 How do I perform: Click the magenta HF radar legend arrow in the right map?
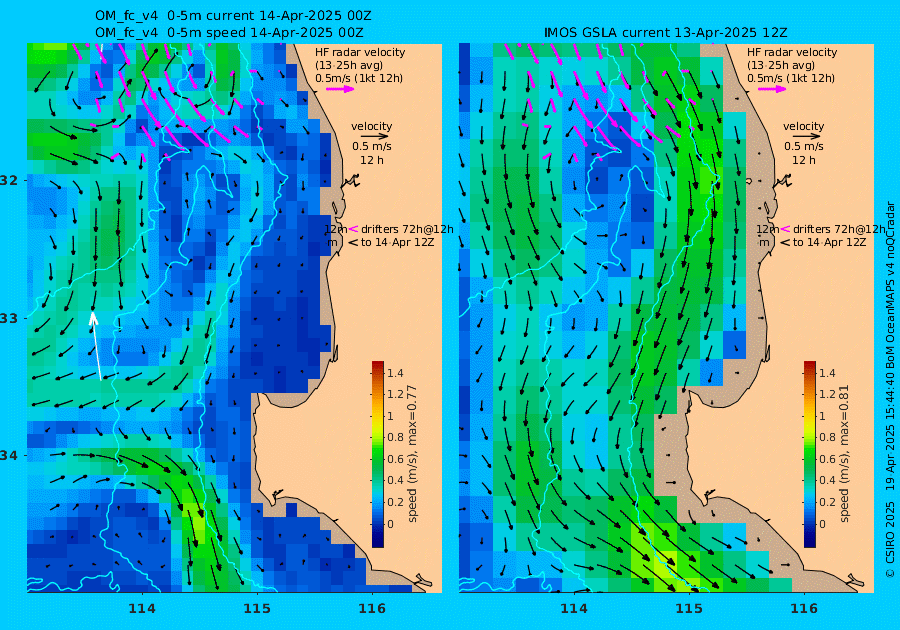[x=772, y=89]
